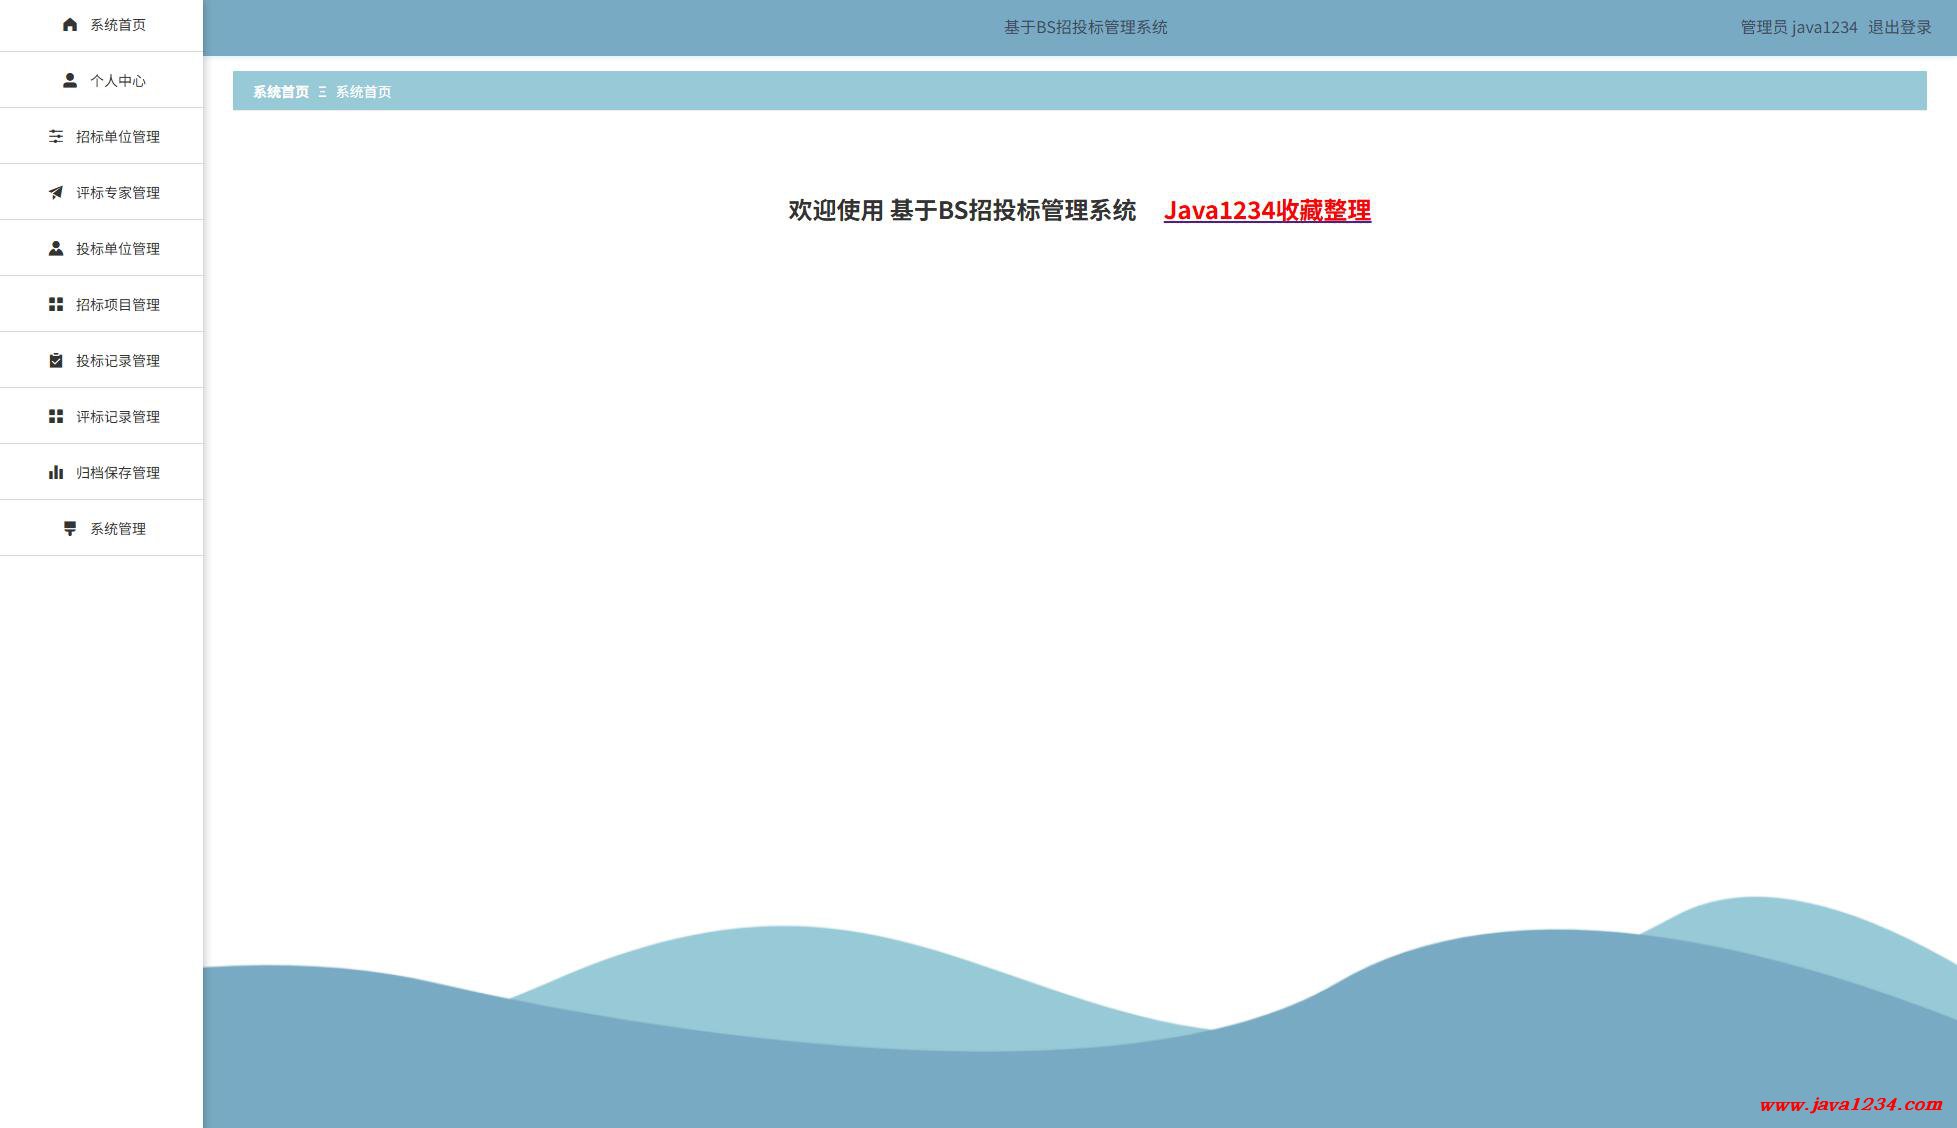Click the sliders icon beside 招标单位管理

(56, 137)
